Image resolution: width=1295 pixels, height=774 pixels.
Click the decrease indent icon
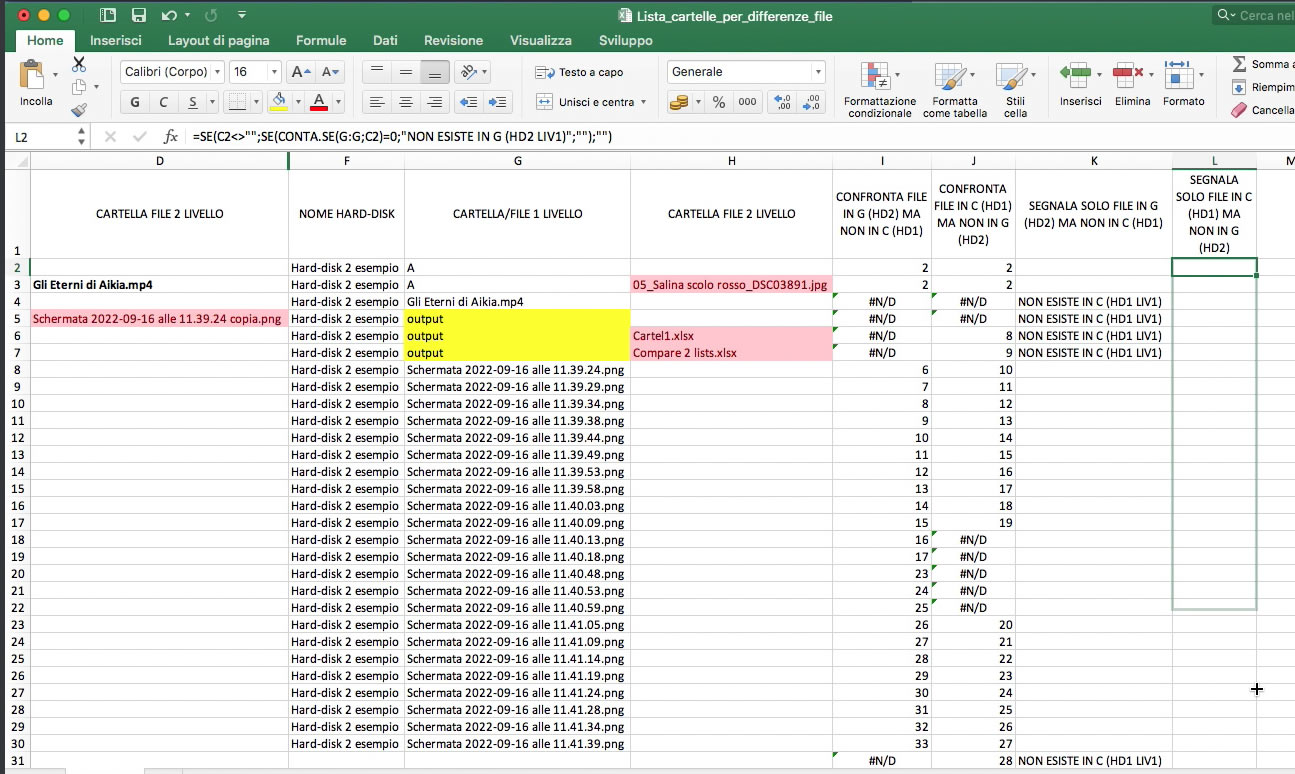[x=467, y=102]
